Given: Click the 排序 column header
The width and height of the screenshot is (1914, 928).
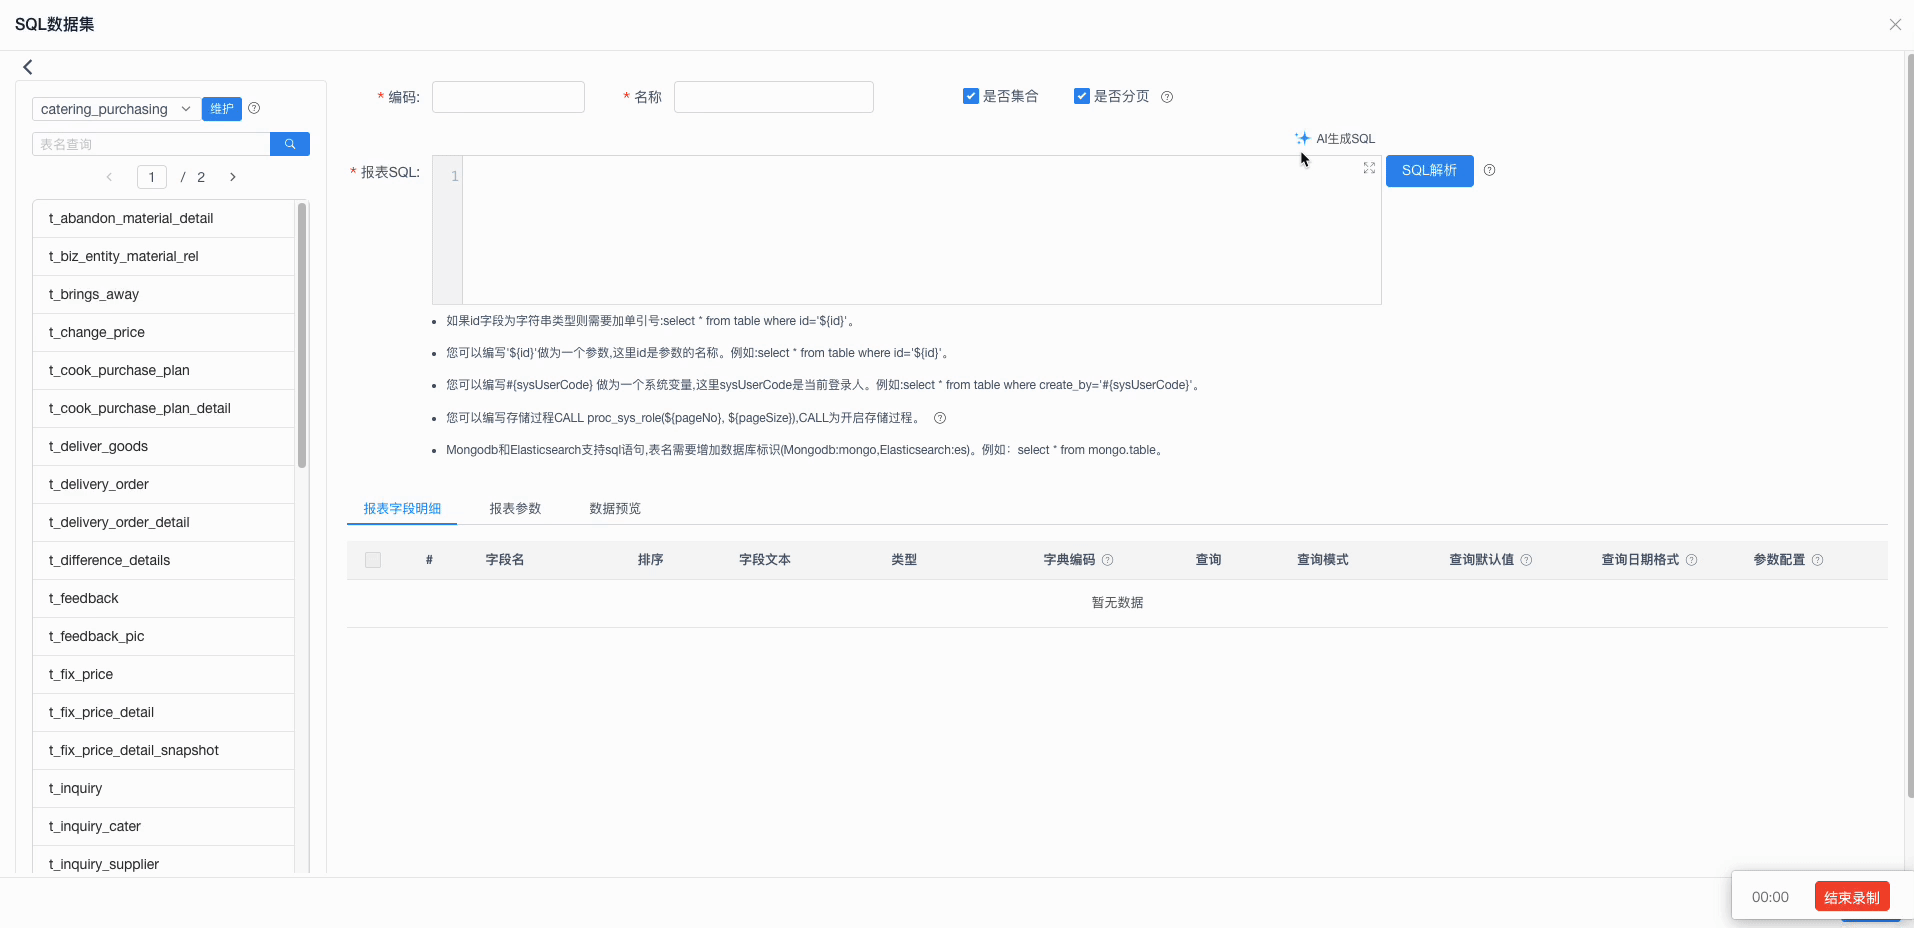Looking at the screenshot, I should (x=650, y=560).
